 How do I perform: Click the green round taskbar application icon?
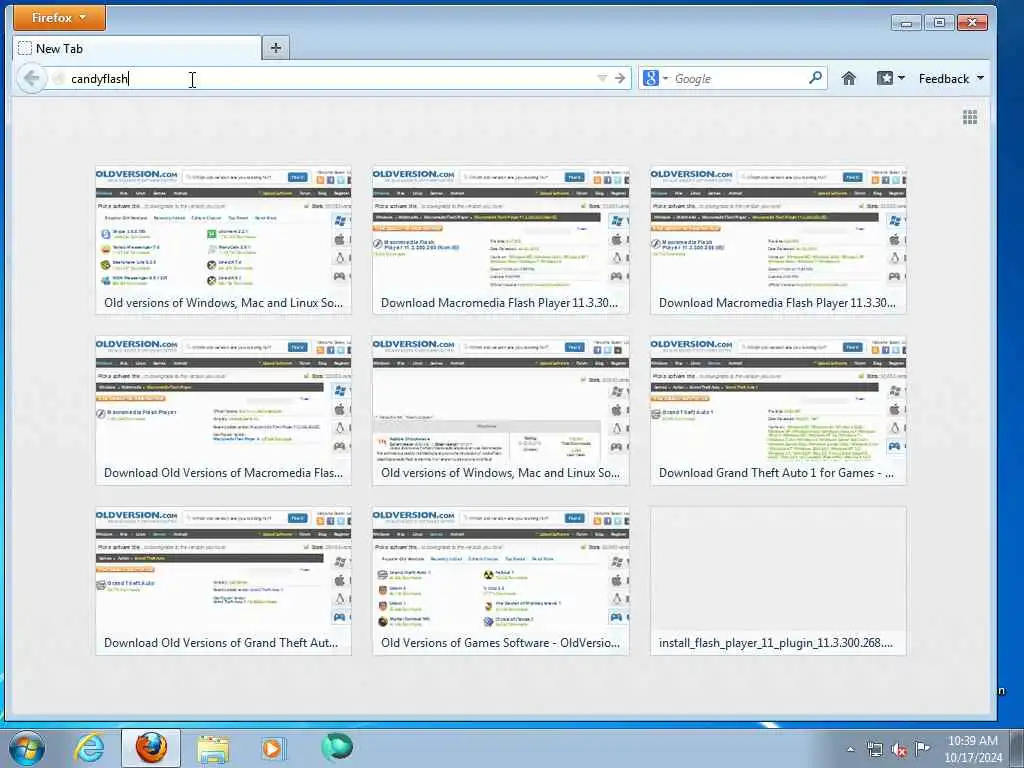click(337, 746)
